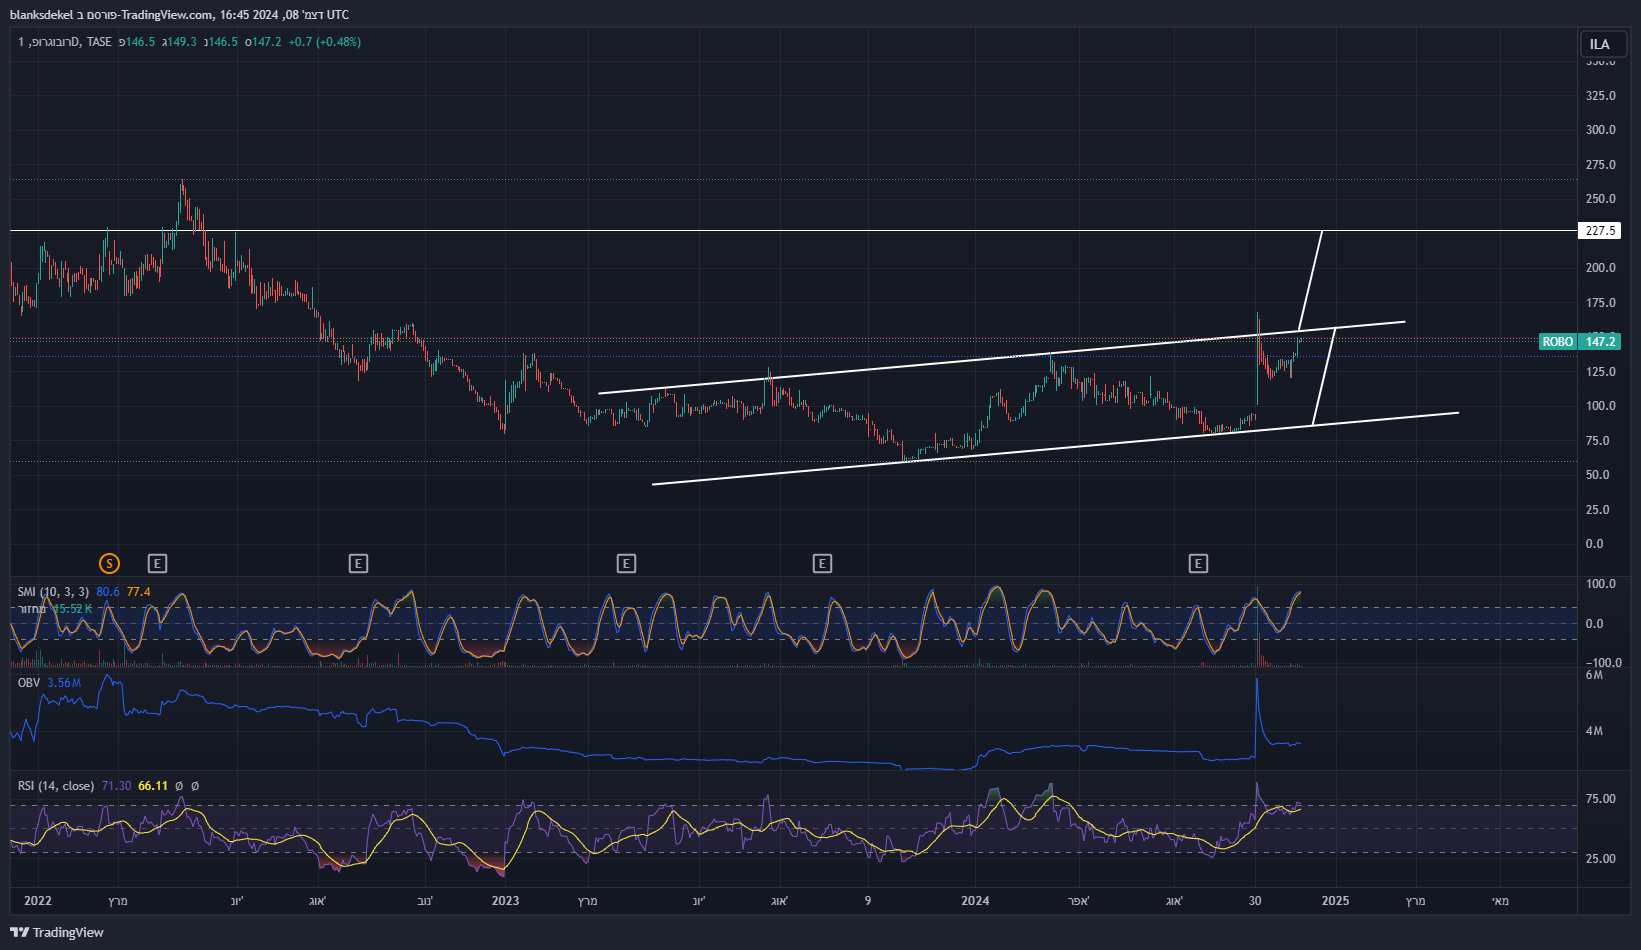
Task: Click the volume value 15.52 K
Action: (72, 609)
